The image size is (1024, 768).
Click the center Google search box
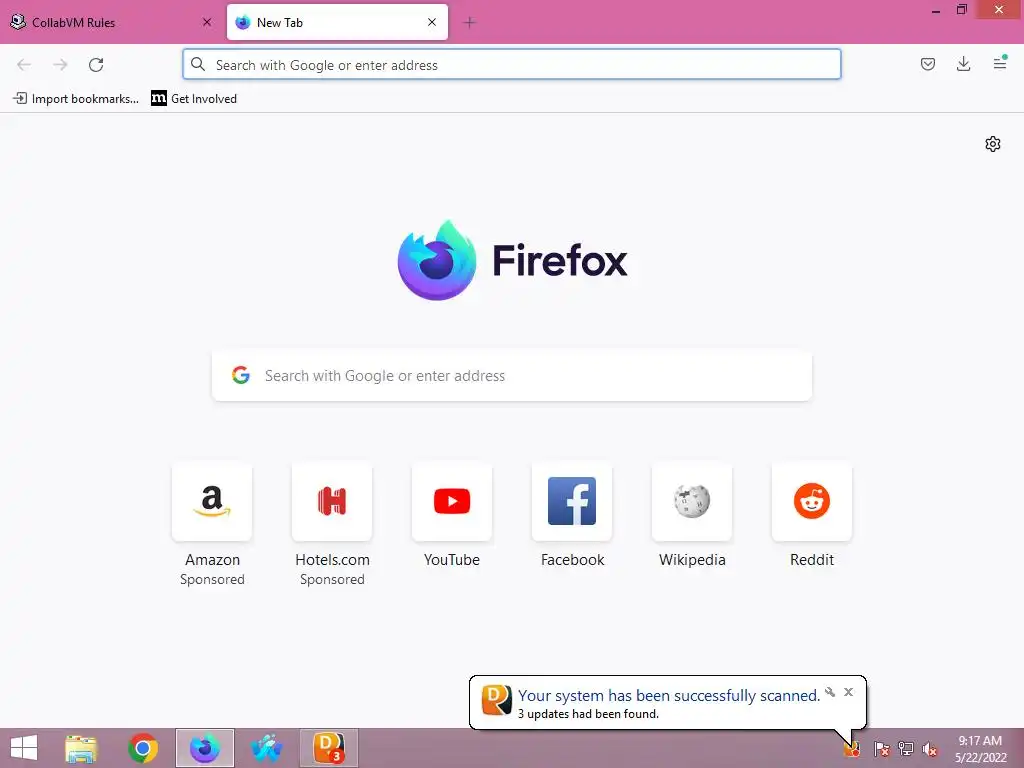pyautogui.click(x=512, y=376)
